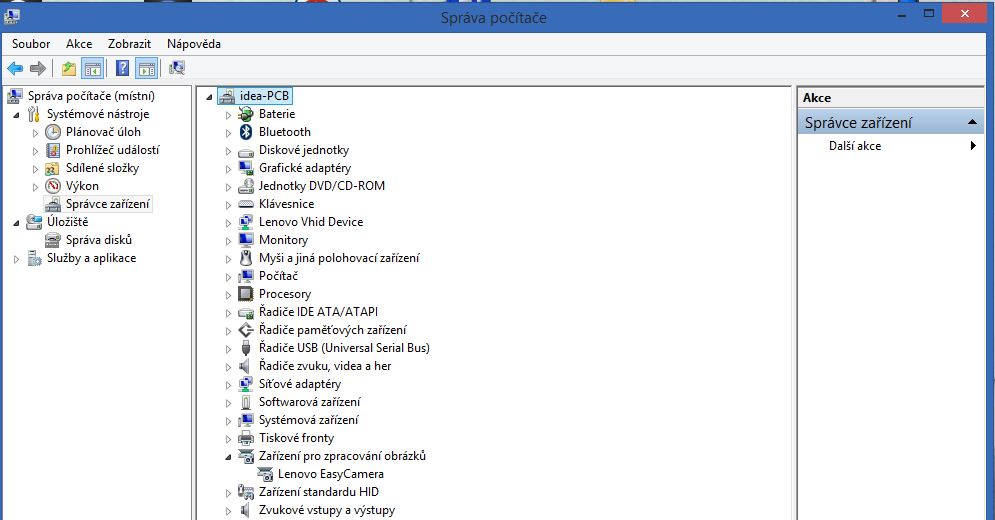The image size is (995, 520).
Task: Click the Jednotky DVD/CD-ROM icon
Action: (246, 186)
